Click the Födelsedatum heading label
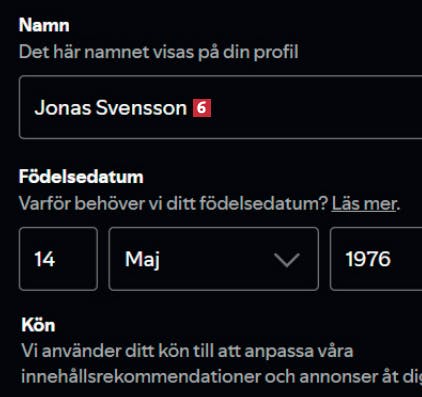422x397 pixels. coord(81,176)
